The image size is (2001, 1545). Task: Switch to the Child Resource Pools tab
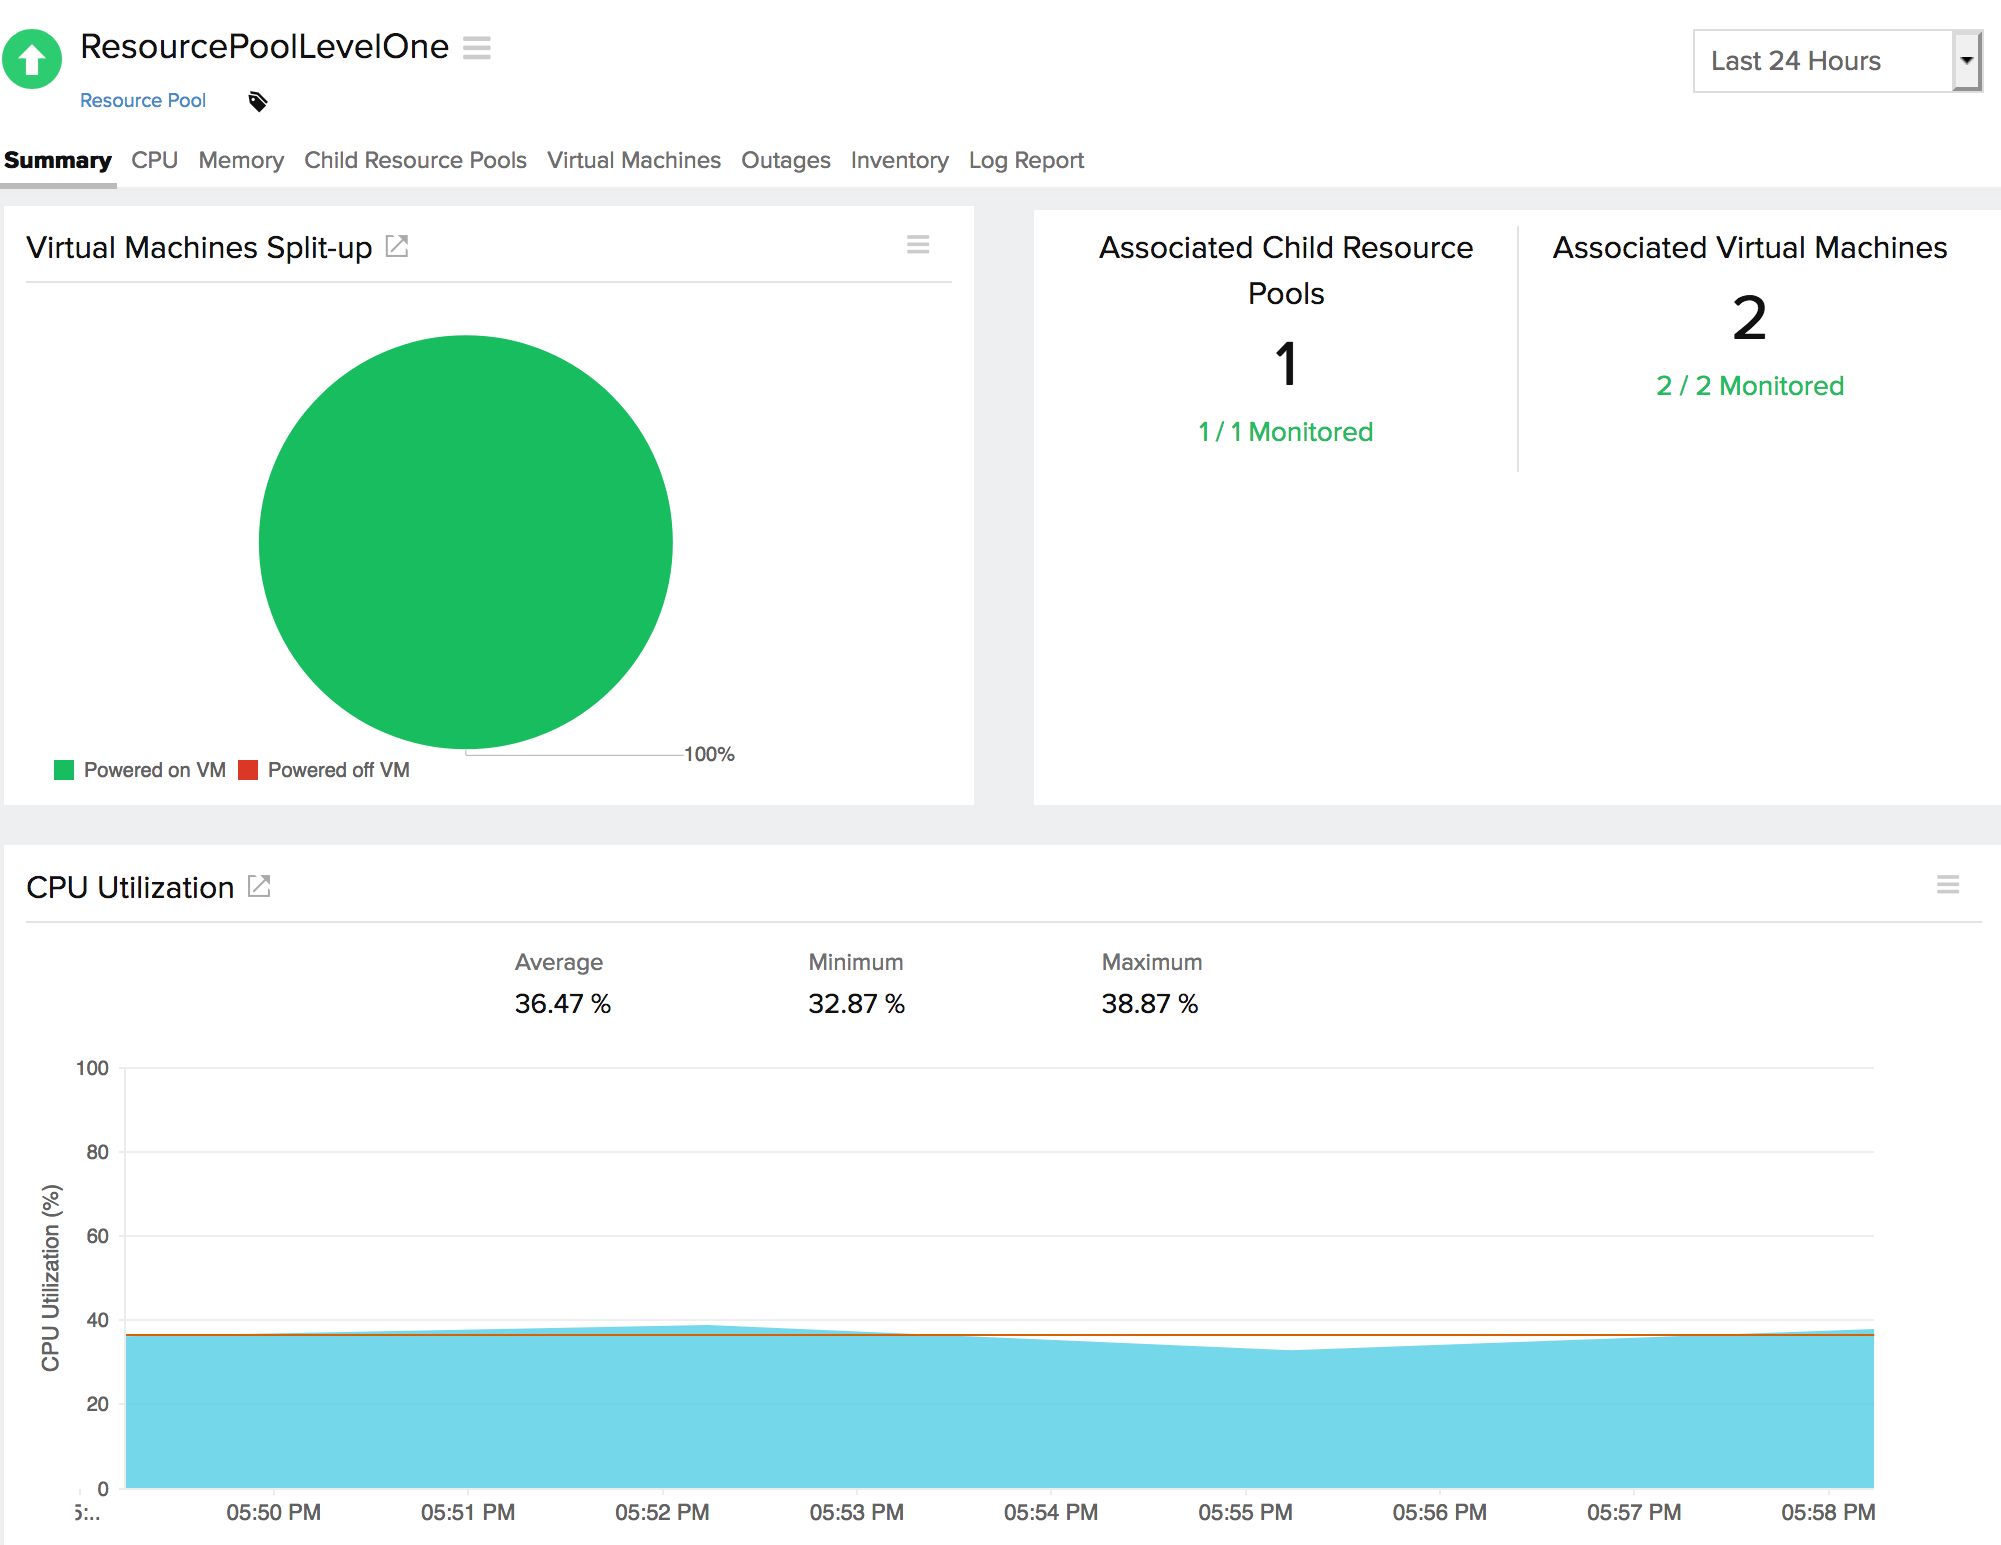tap(415, 160)
